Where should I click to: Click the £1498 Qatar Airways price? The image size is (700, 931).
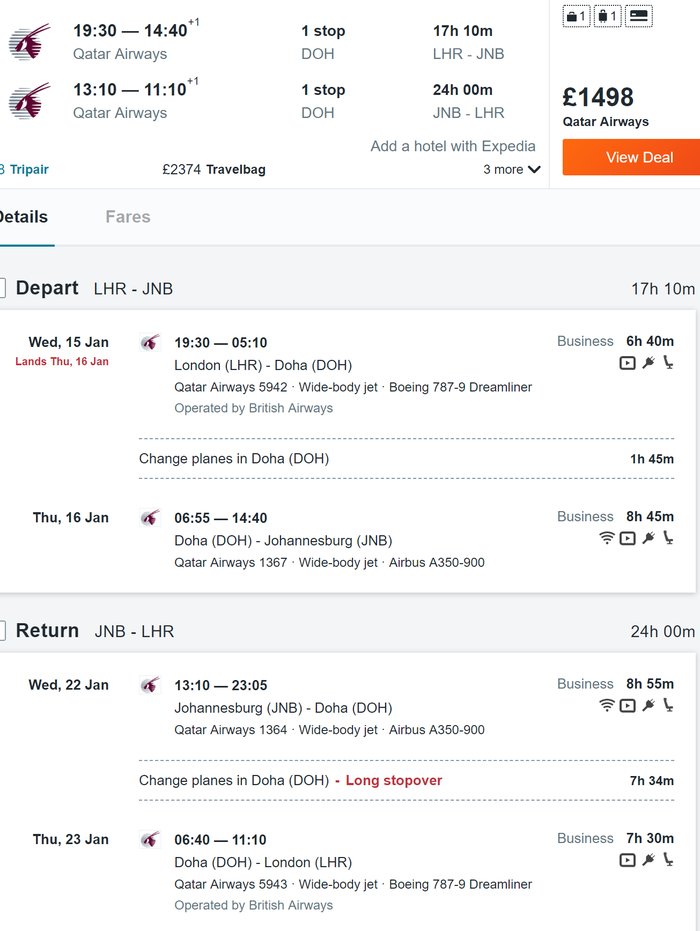click(598, 98)
